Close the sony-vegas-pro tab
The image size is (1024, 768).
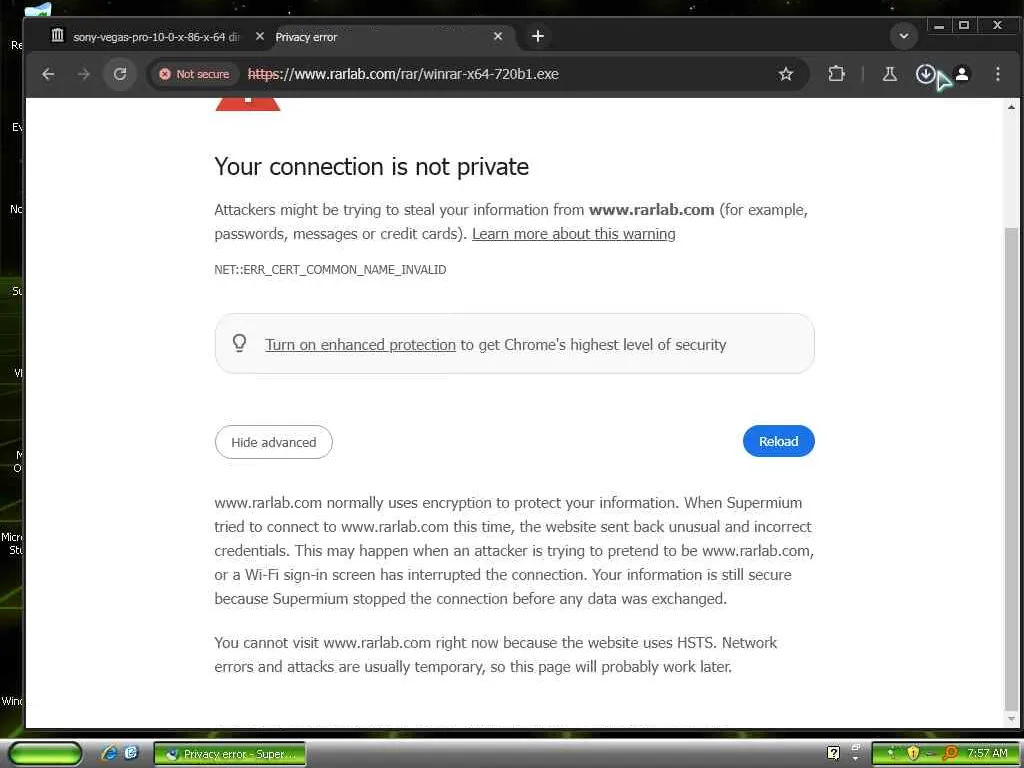coord(259,37)
